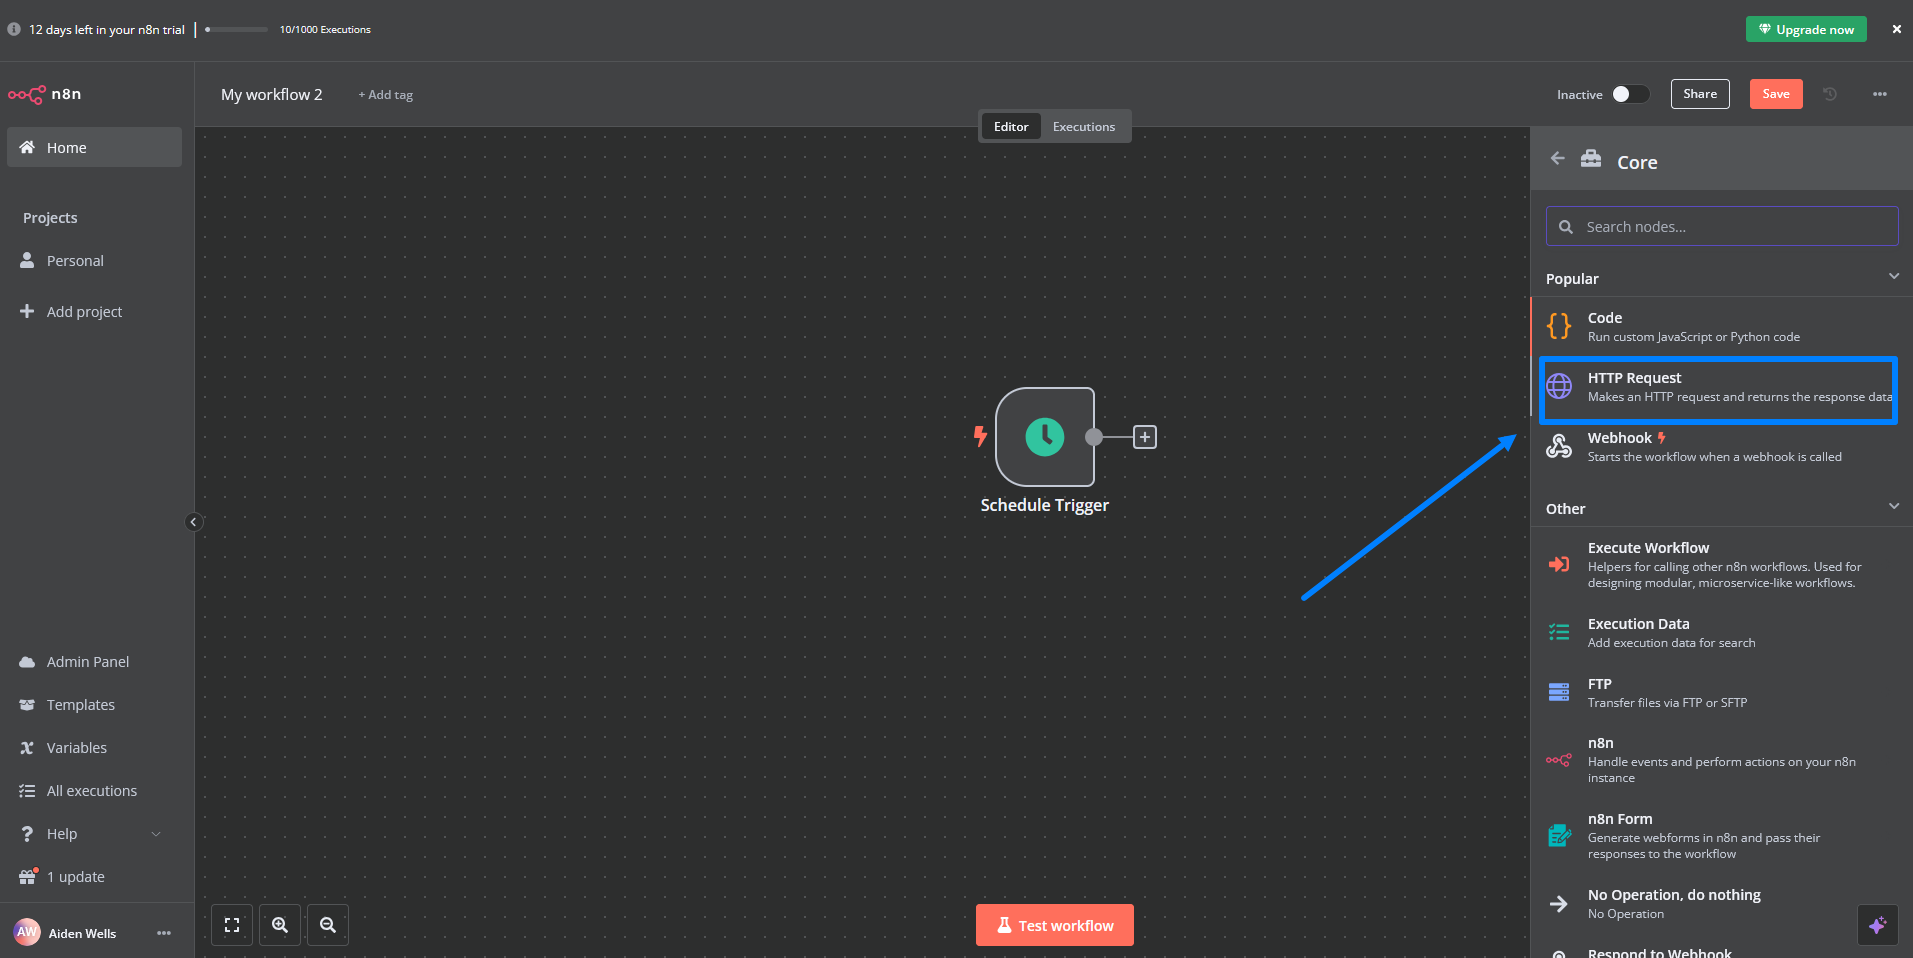Click Test workflow button

click(x=1055, y=925)
